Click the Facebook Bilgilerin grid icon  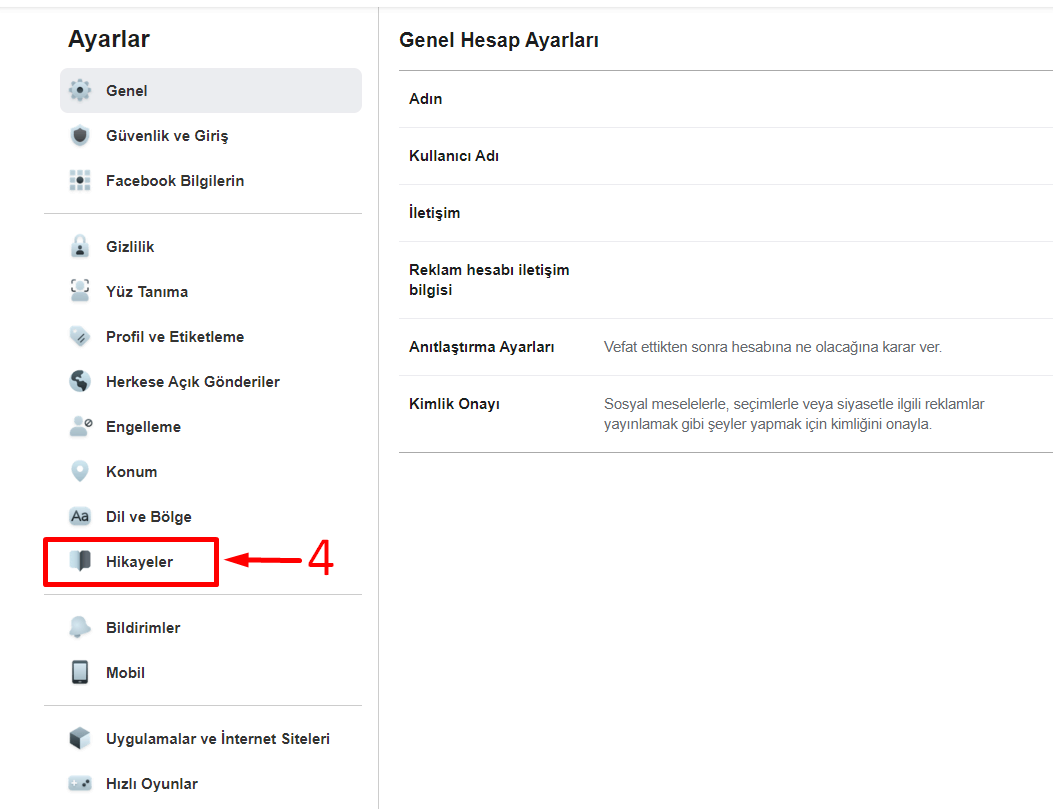80,181
